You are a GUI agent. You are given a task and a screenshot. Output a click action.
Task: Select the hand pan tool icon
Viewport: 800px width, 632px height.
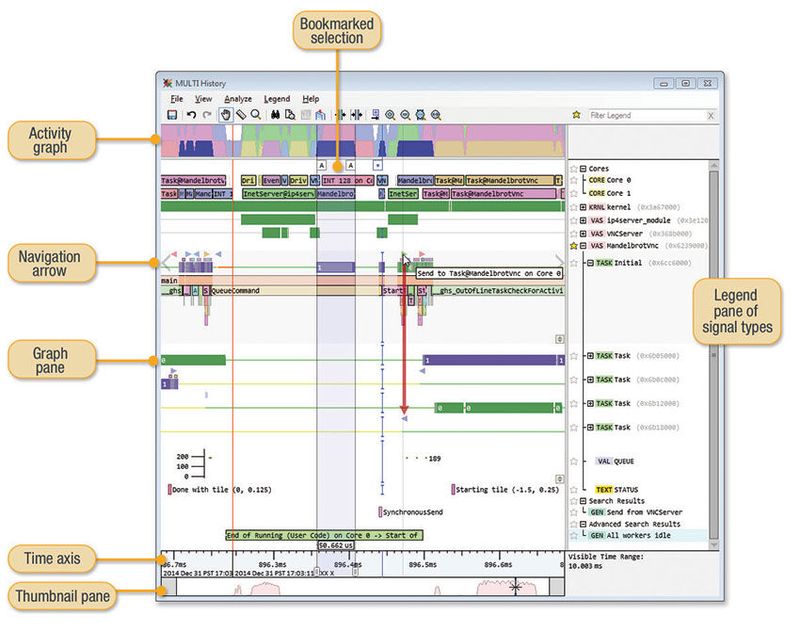coord(226,114)
